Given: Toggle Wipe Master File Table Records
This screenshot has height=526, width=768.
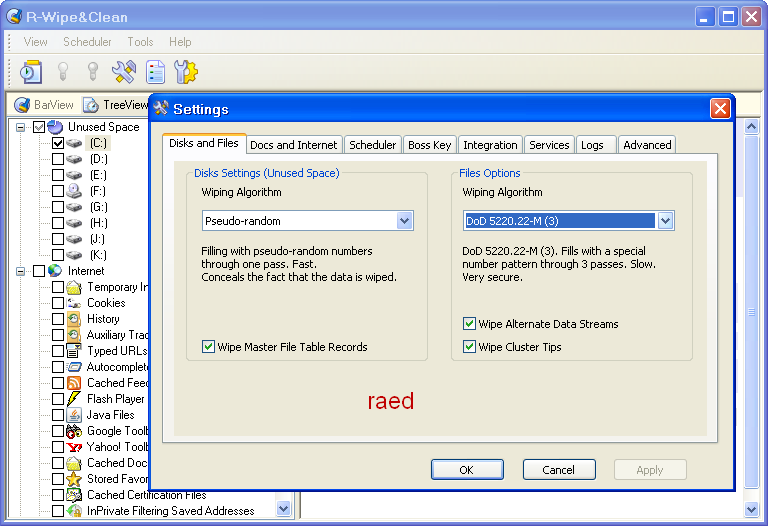Looking at the screenshot, I should [208, 347].
